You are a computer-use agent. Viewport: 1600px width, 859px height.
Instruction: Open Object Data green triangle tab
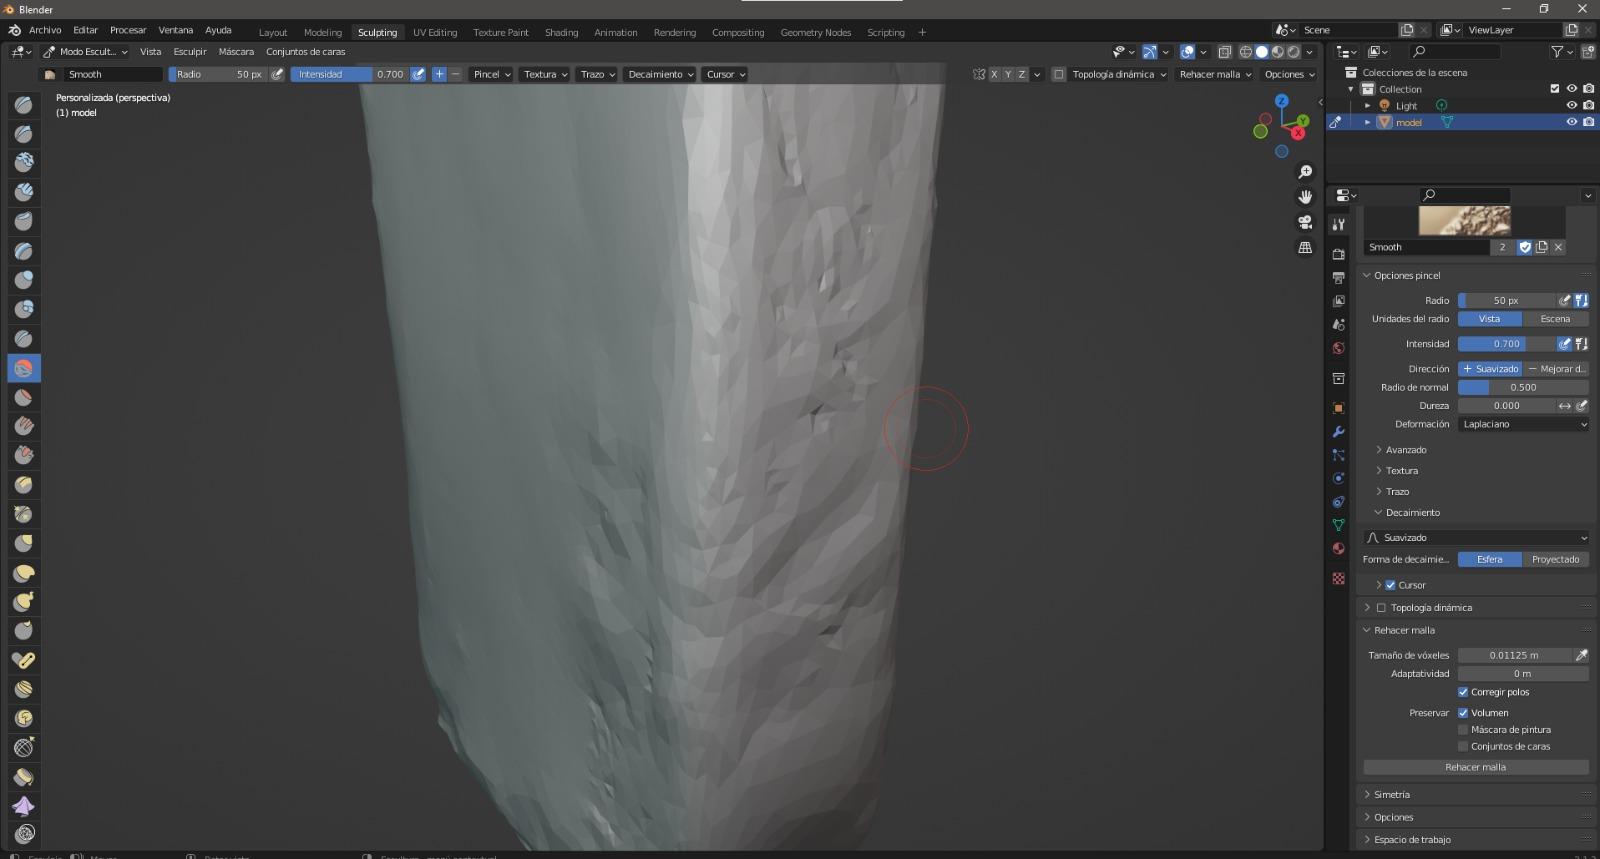coord(1338,525)
